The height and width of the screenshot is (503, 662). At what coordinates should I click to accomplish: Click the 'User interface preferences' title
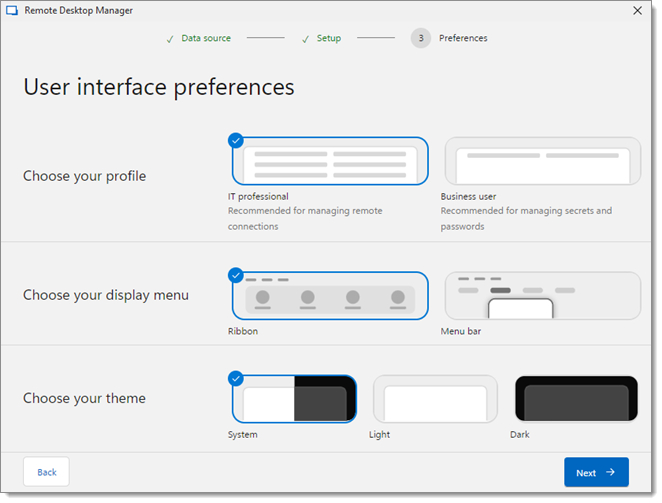pos(159,87)
